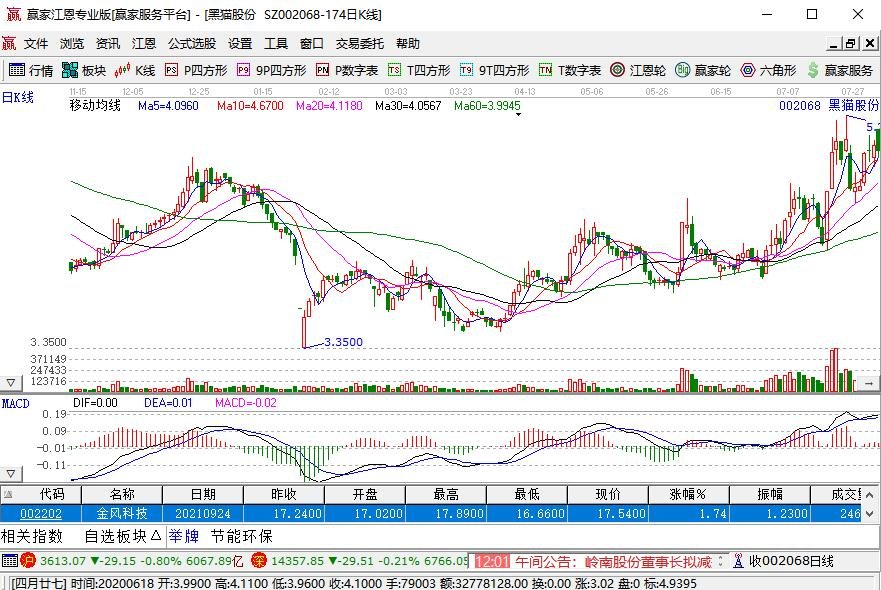Viewport: 881px width, 590px height.
Task: Expand the news ticker up-down arrows
Action: [720, 561]
